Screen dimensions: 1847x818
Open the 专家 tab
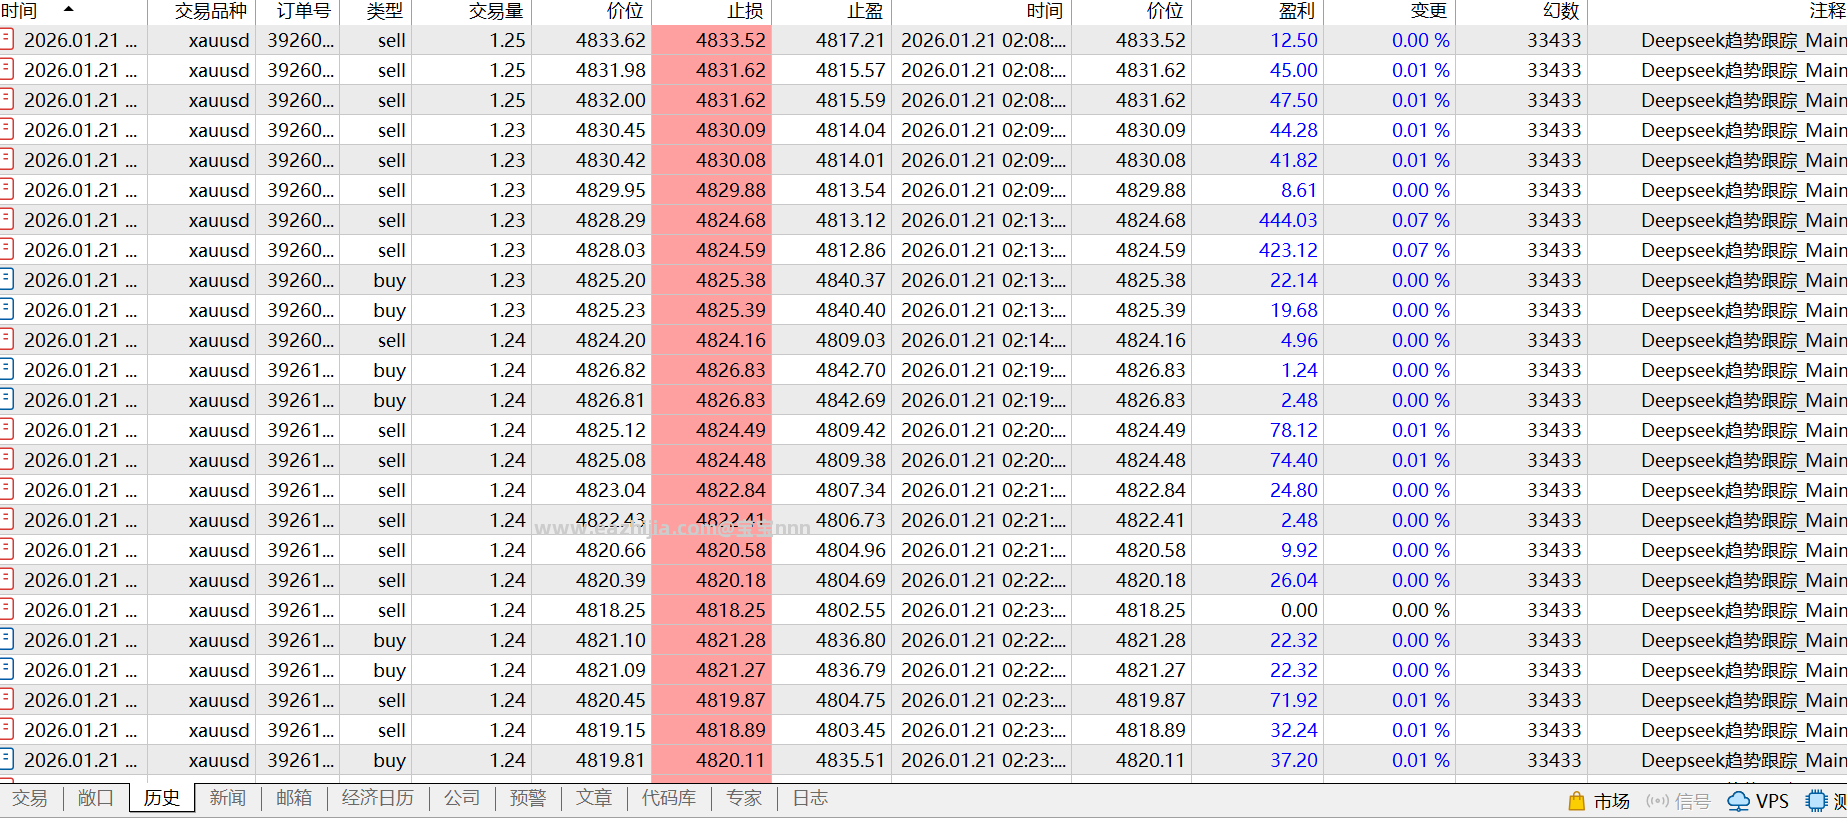tap(744, 798)
